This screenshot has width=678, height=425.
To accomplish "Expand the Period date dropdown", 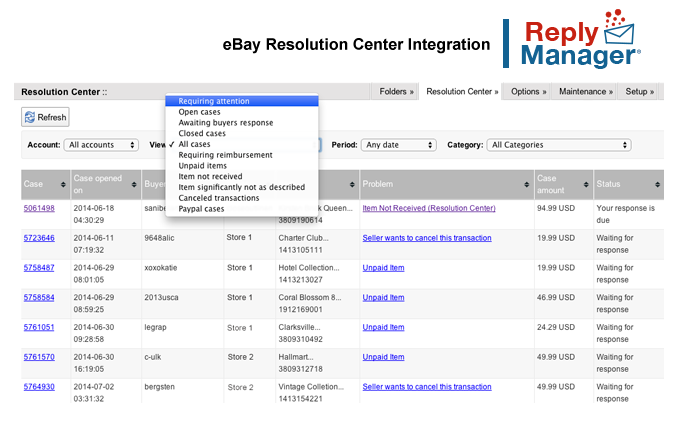I will pos(398,145).
